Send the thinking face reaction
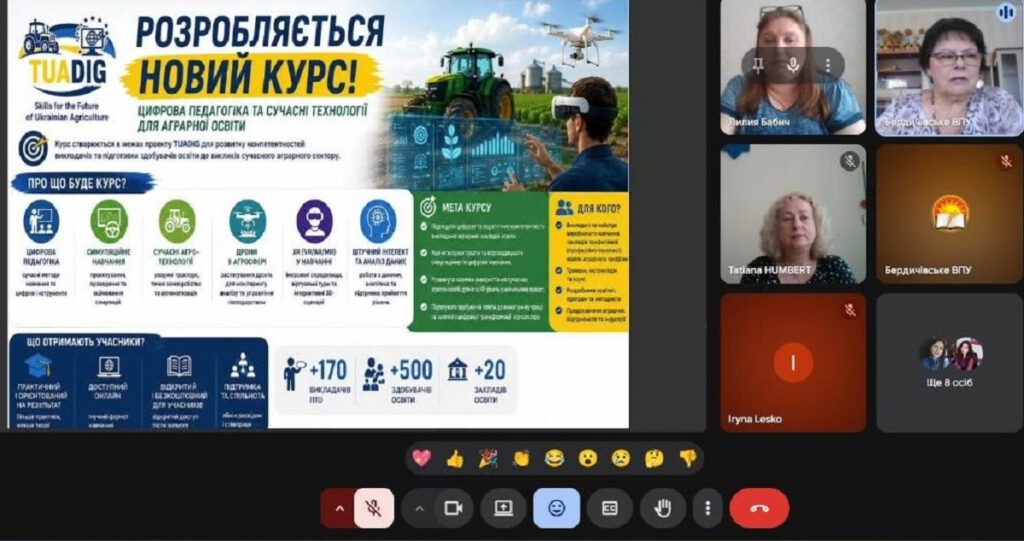The image size is (1024, 541). [654, 459]
